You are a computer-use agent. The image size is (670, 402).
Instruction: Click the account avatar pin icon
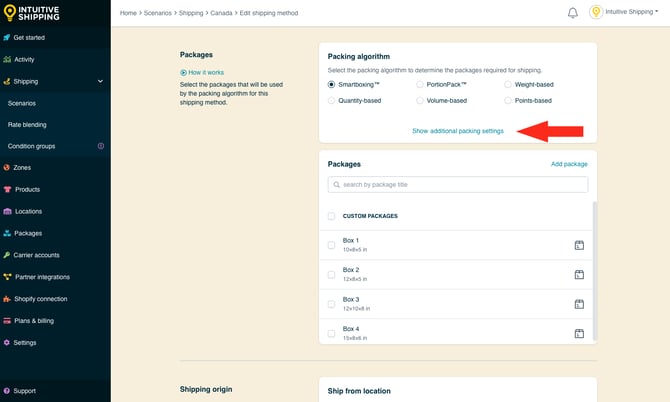[x=596, y=12]
